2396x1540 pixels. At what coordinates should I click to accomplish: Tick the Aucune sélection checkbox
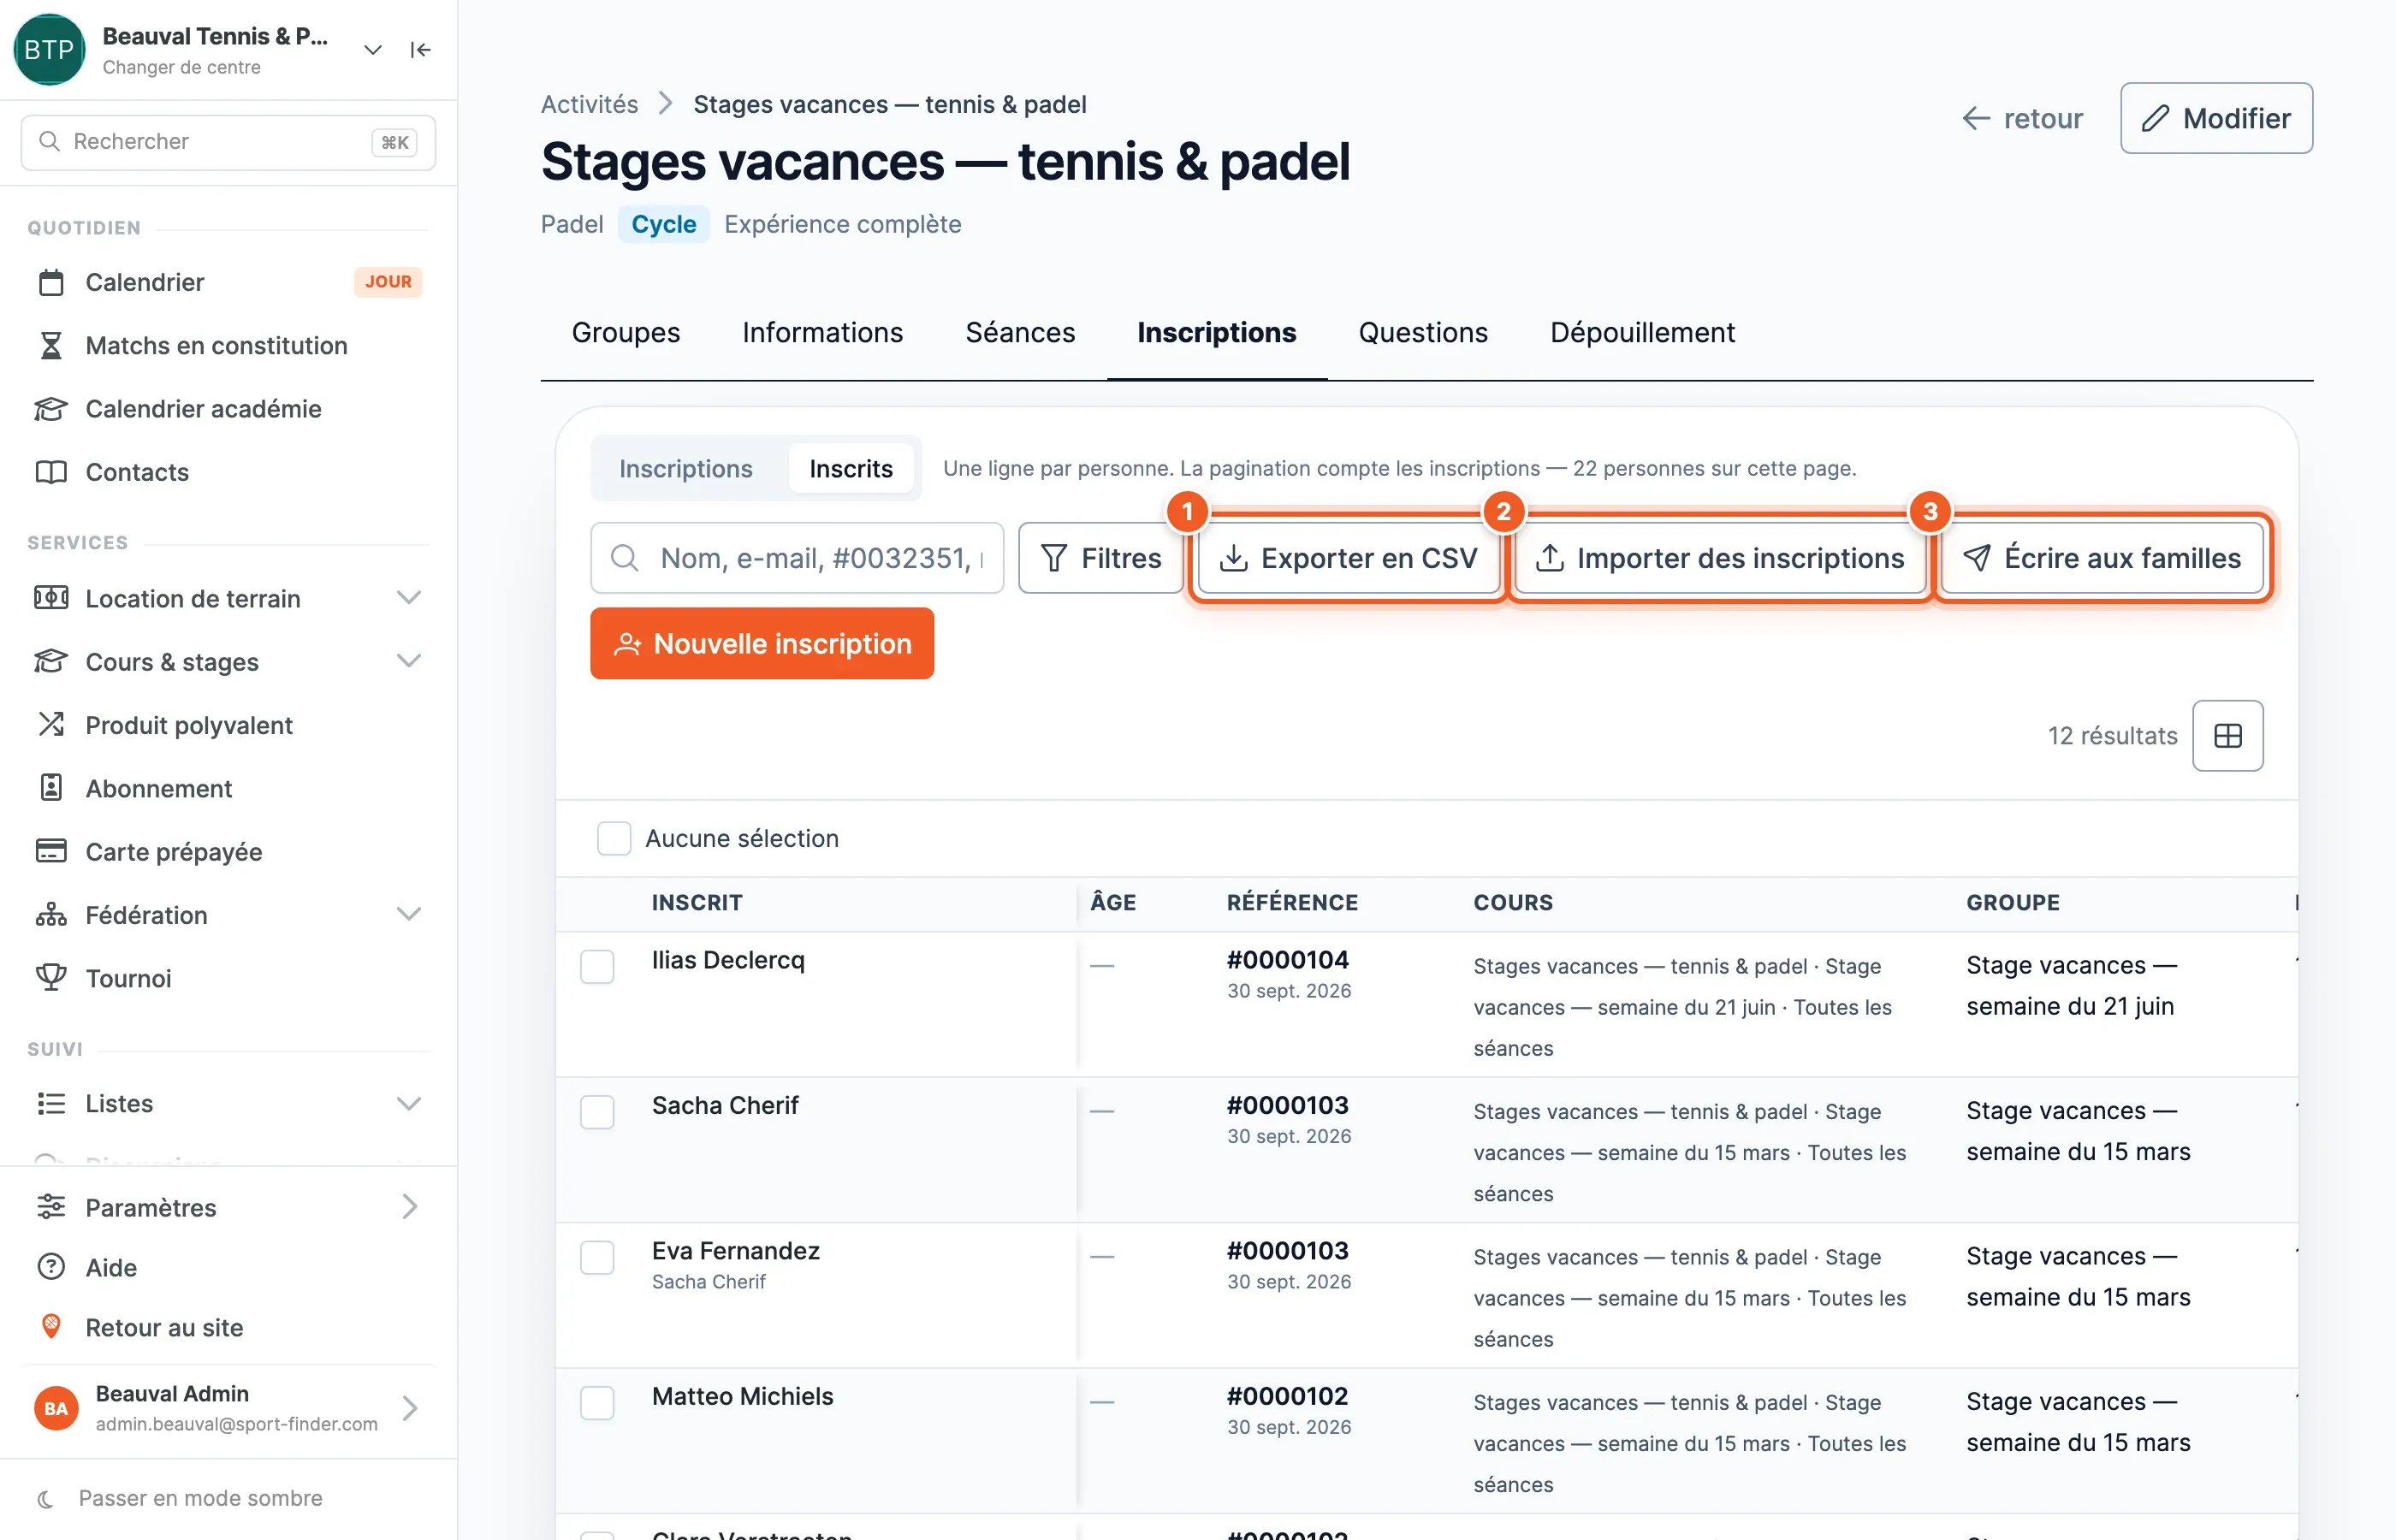614,838
